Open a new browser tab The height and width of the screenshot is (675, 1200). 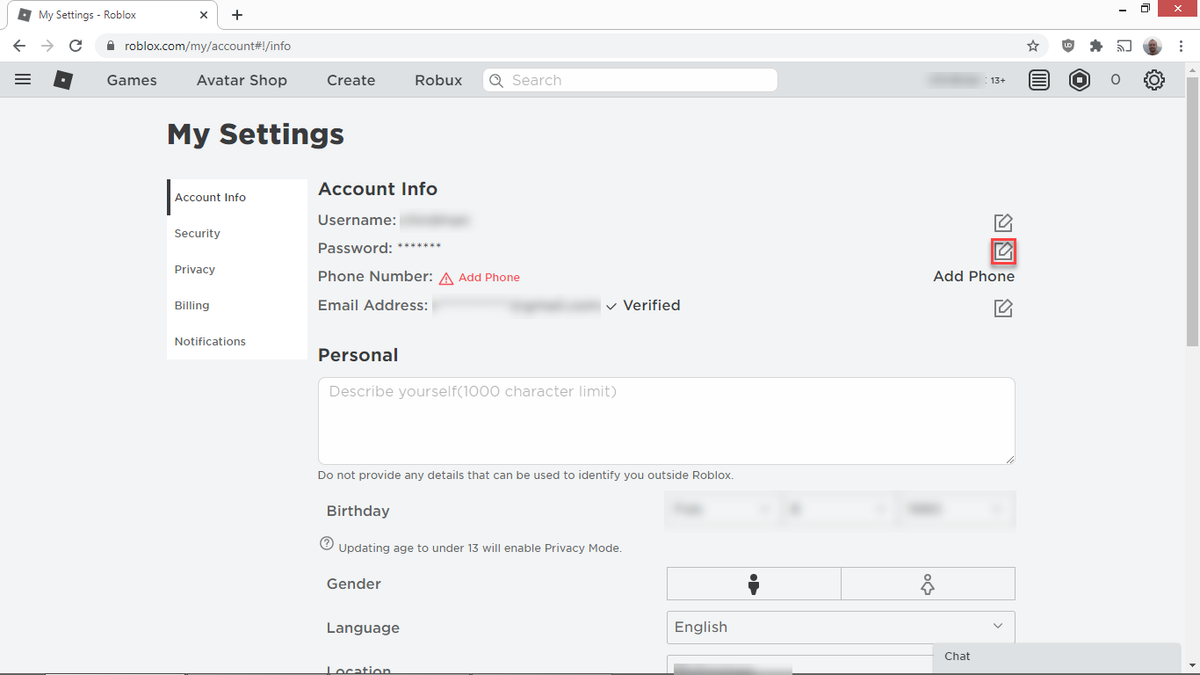tap(237, 15)
